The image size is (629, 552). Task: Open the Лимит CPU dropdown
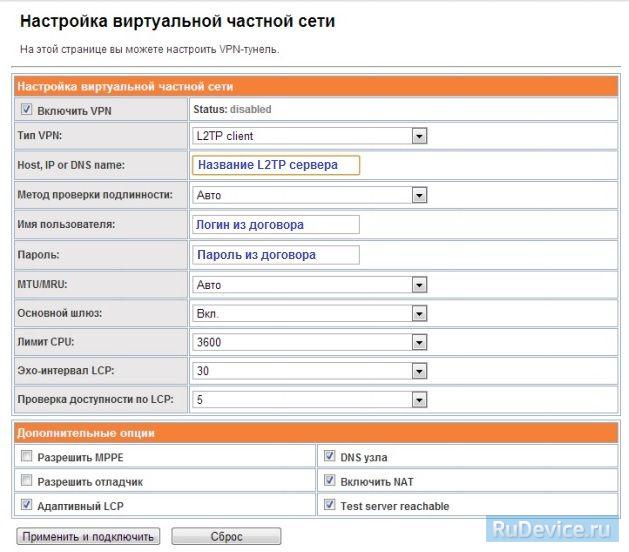308,342
